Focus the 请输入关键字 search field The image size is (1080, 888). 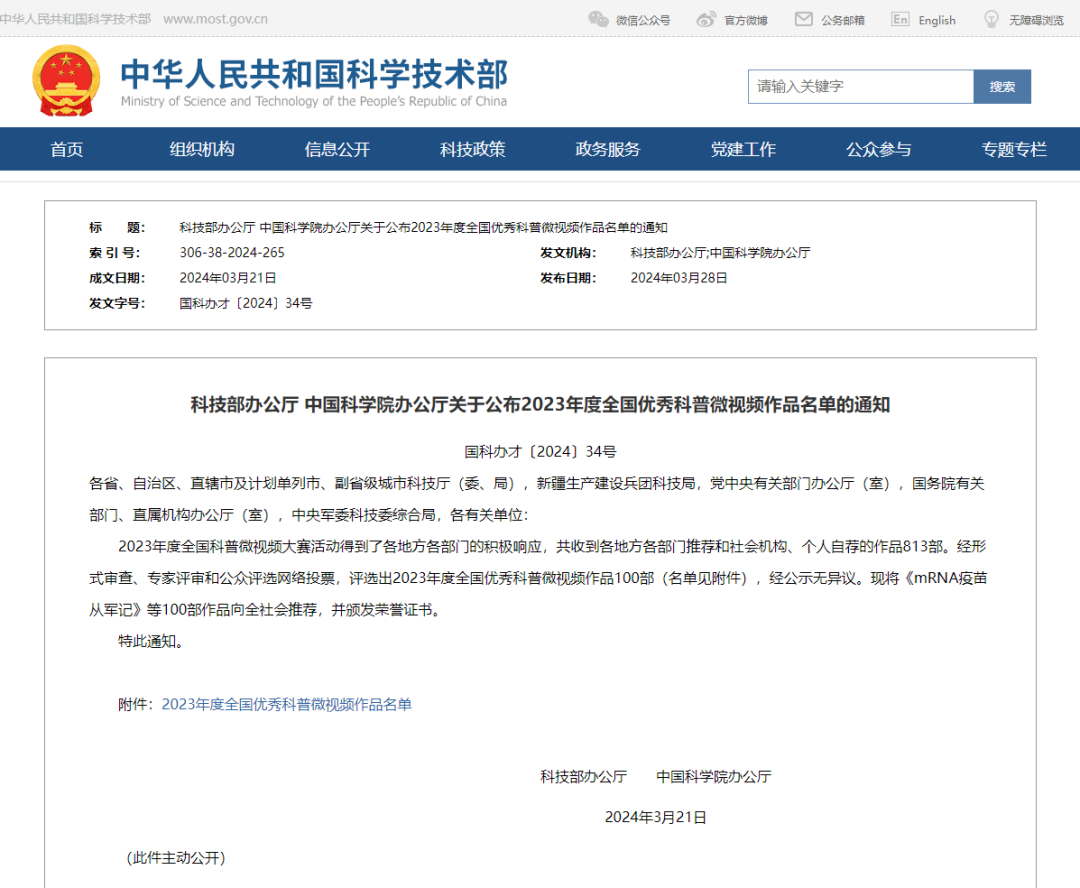click(x=860, y=87)
